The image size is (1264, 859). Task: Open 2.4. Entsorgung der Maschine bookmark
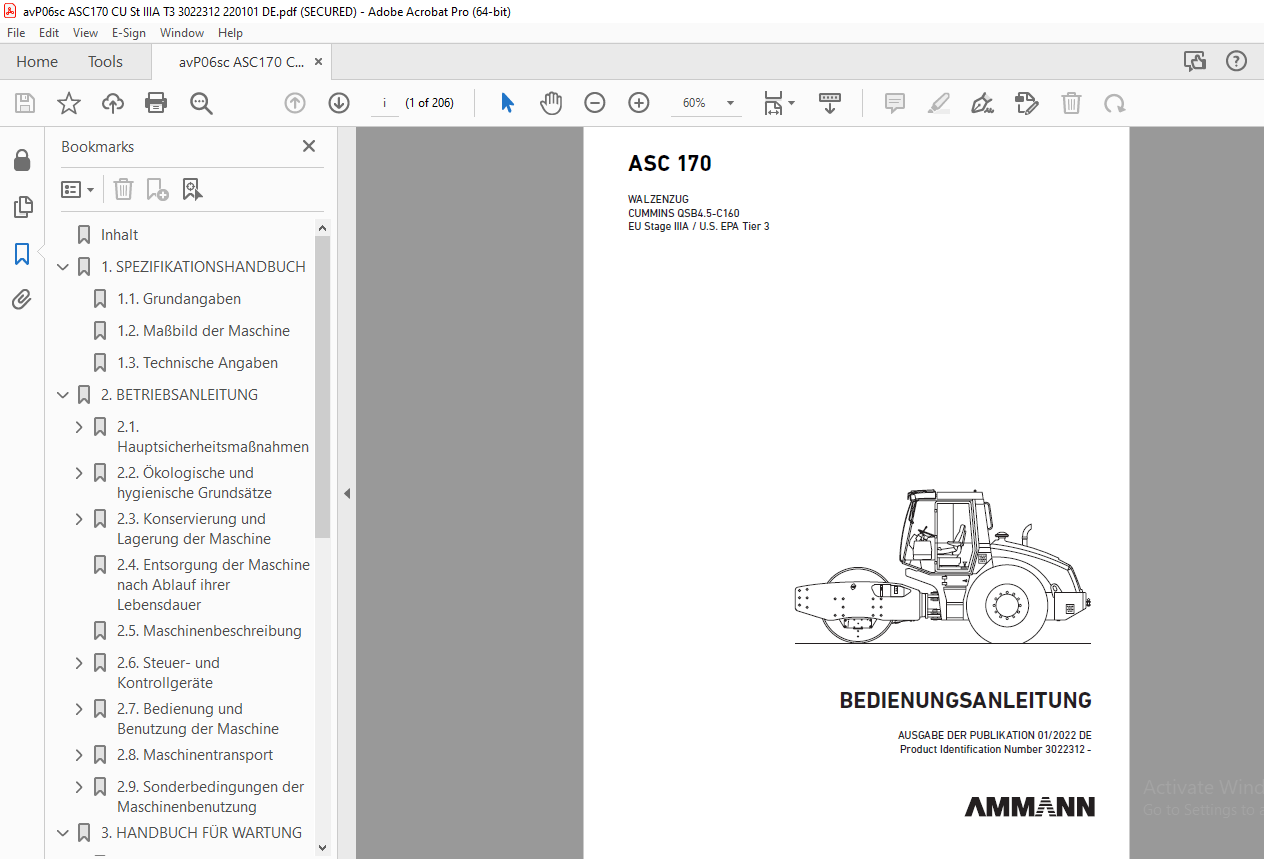coord(214,585)
